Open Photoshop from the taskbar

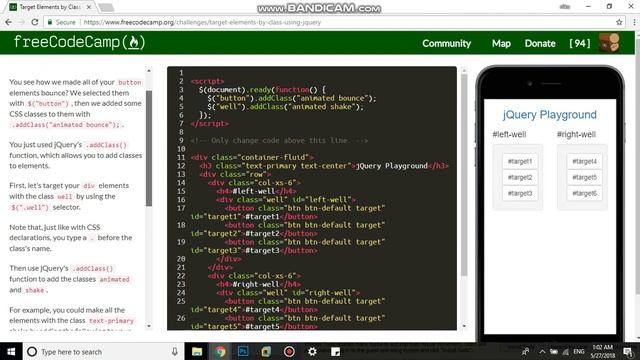pos(243,351)
